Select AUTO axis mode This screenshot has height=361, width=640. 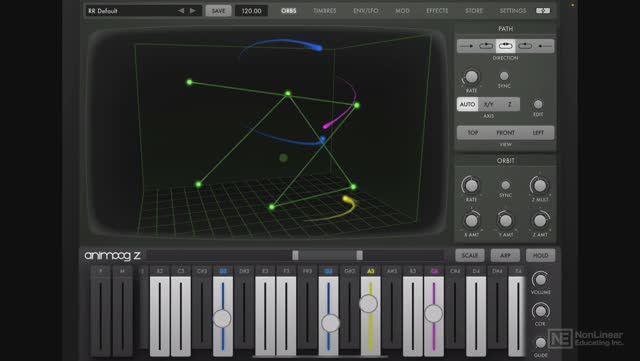point(467,104)
